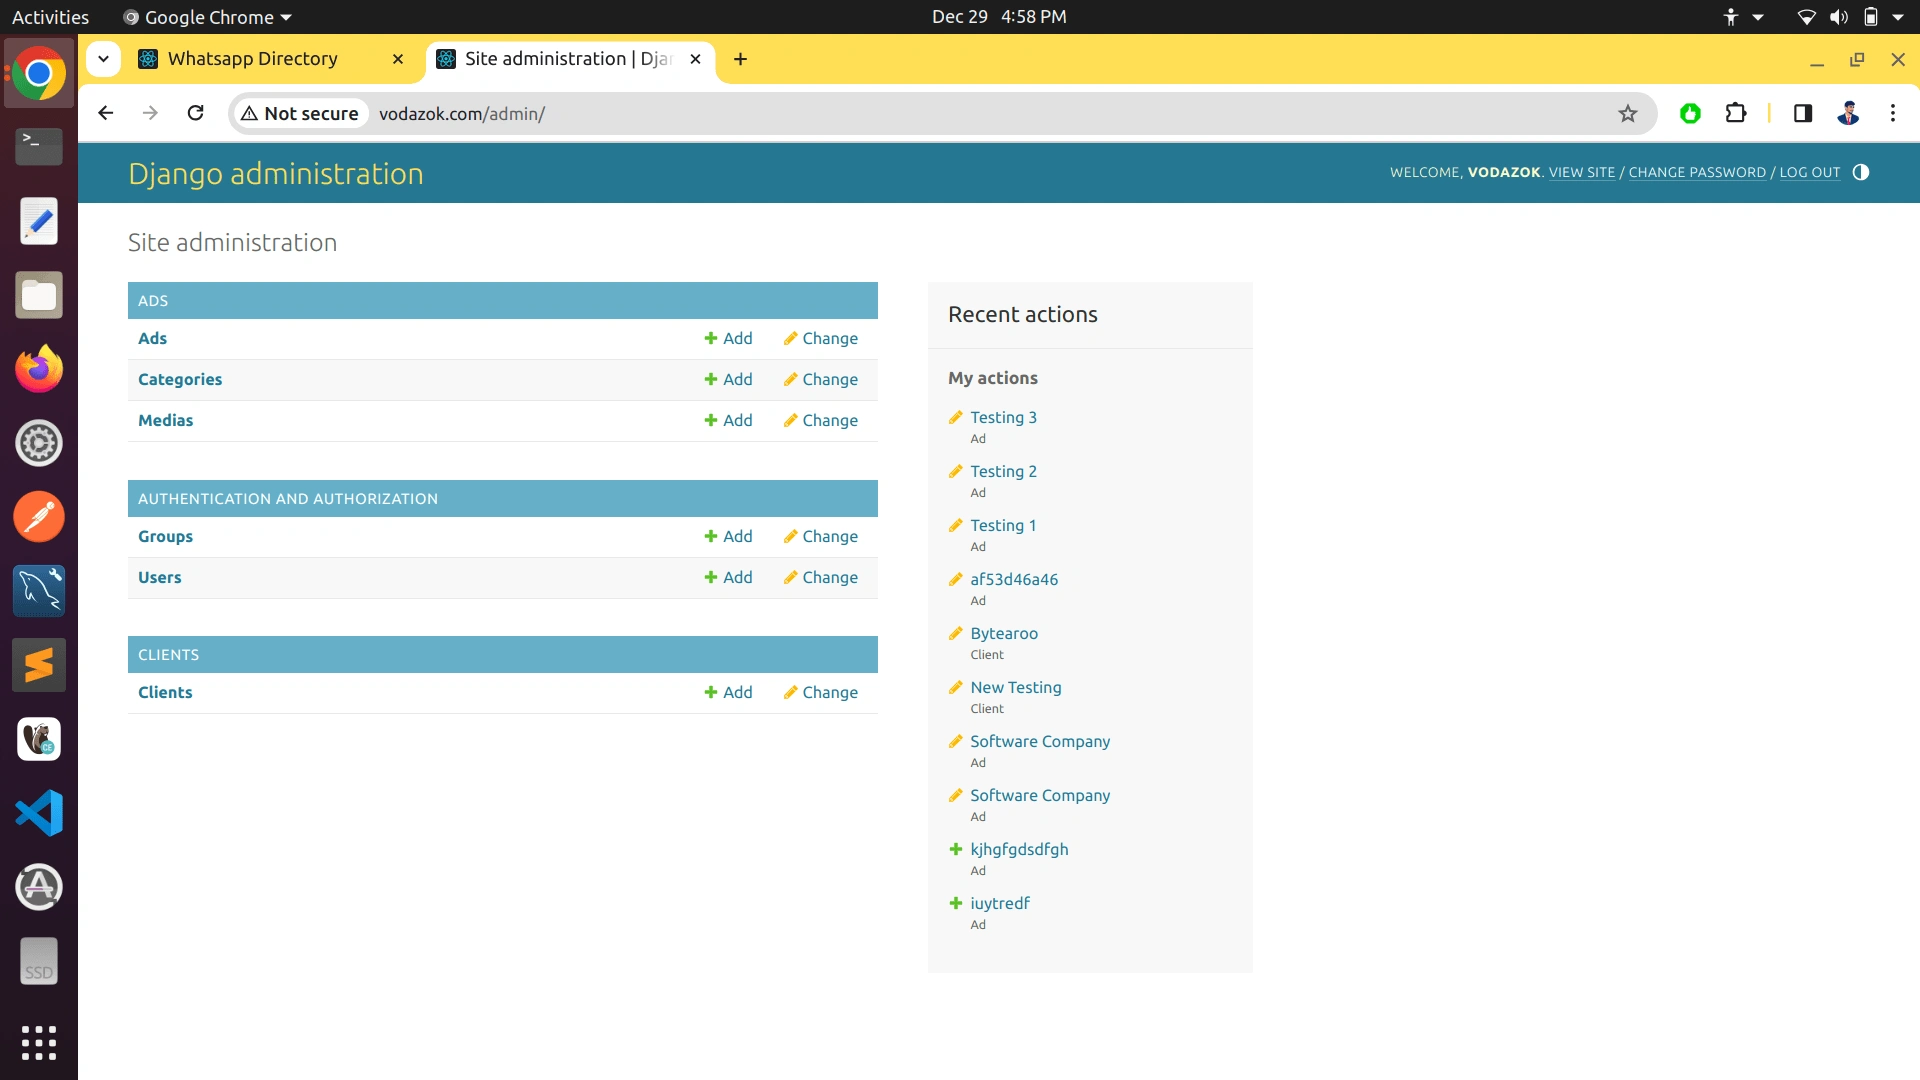Click the reload/refresh page icon

click(x=195, y=113)
